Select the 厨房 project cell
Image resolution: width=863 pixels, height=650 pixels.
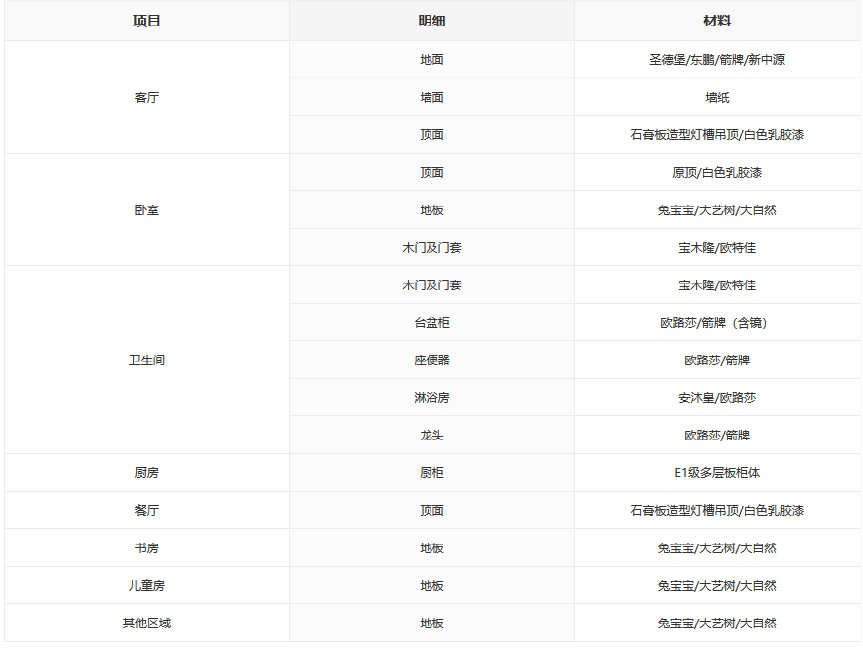pos(146,473)
